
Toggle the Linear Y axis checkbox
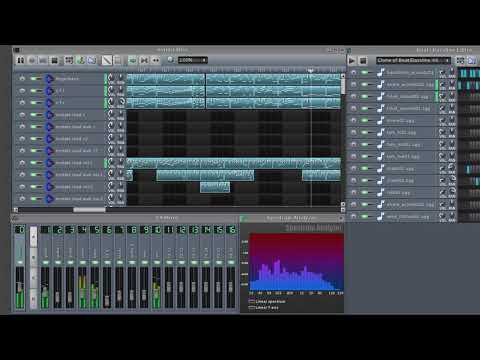click(252, 307)
